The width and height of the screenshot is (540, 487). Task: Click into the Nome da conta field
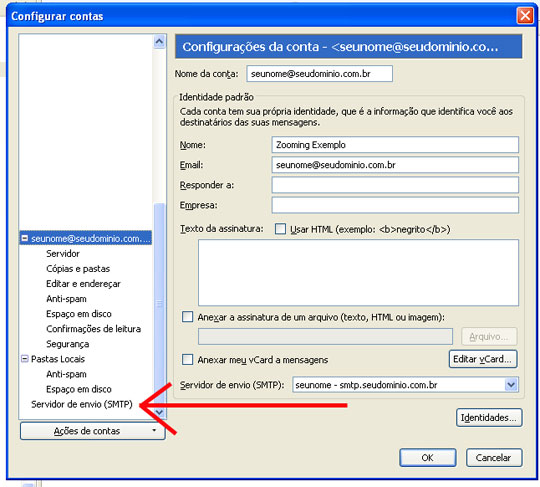(x=319, y=74)
